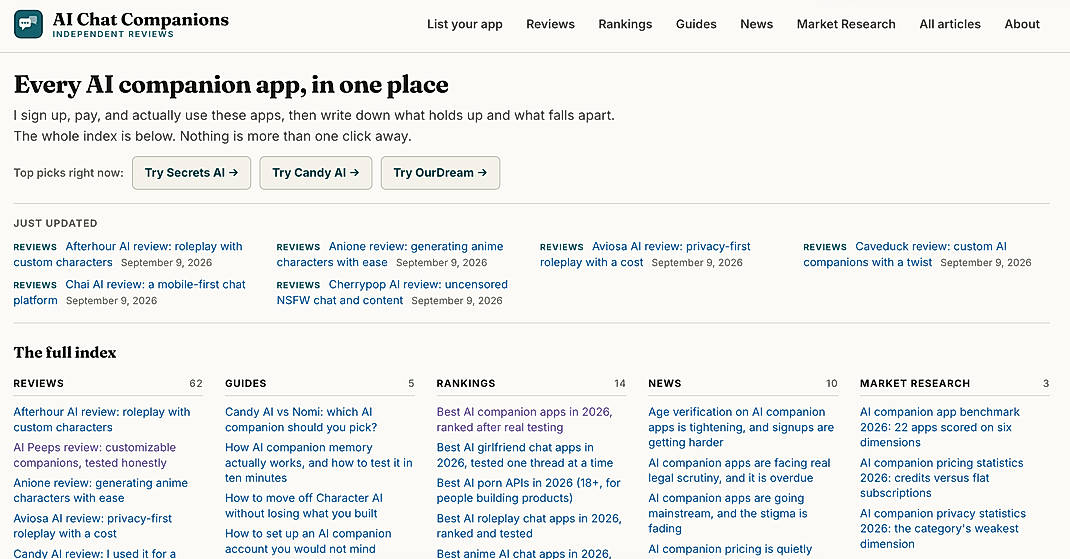1070x559 pixels.
Task: Open AI companion apps are going mainstream news
Action: (727, 513)
